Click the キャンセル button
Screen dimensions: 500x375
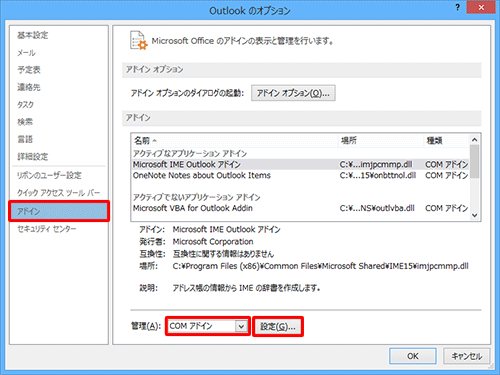[467, 356]
